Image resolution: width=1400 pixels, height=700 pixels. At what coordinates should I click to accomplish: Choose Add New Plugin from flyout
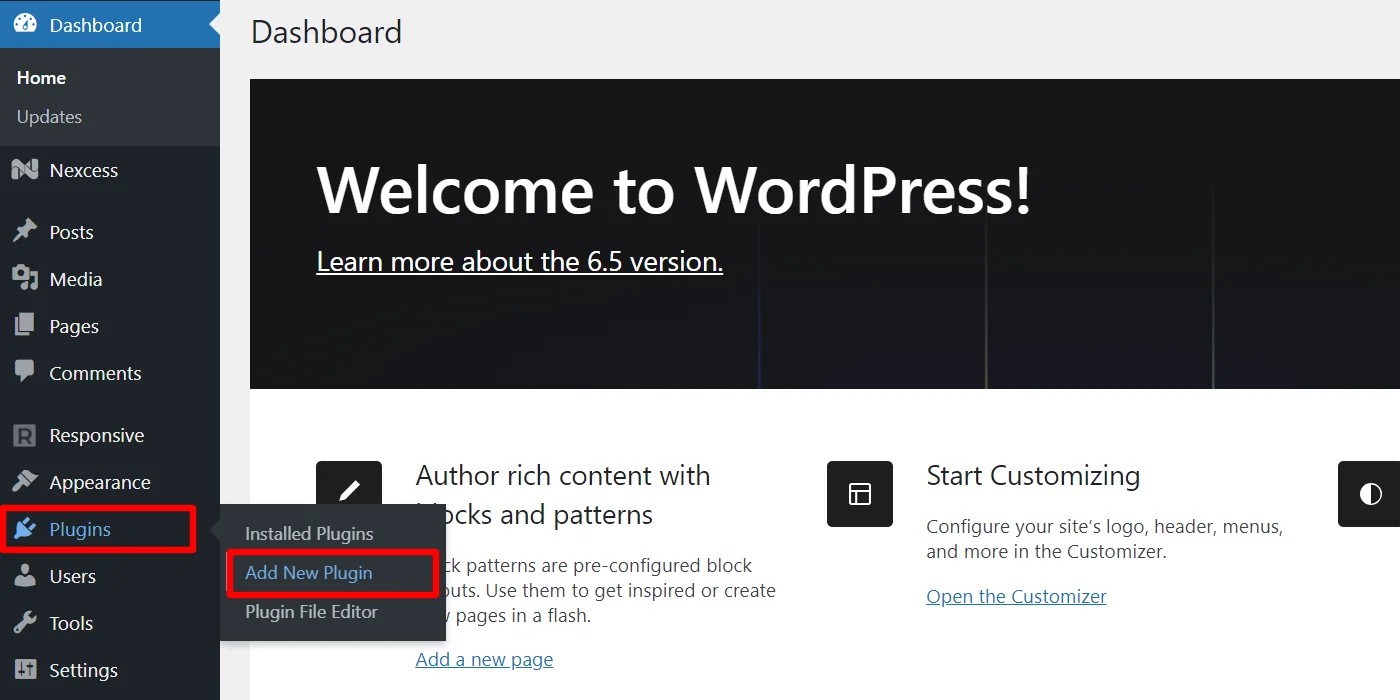(x=309, y=573)
